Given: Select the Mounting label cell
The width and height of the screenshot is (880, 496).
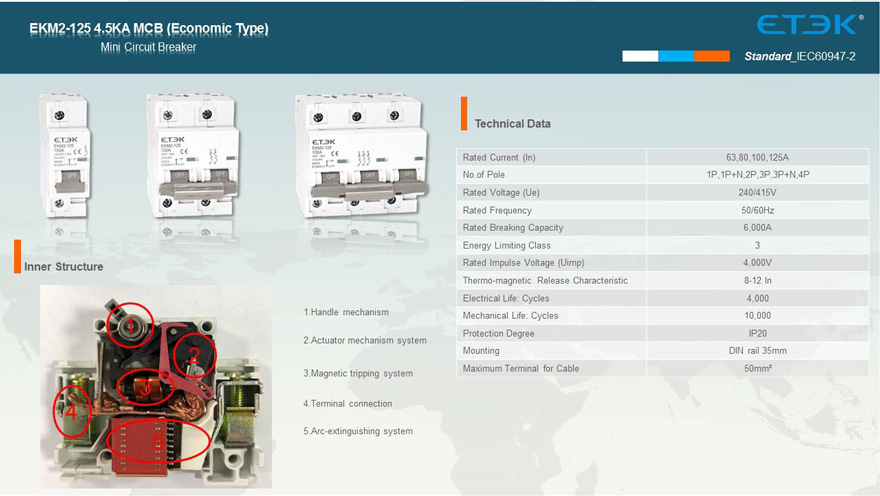Looking at the screenshot, I should click(x=552, y=351).
